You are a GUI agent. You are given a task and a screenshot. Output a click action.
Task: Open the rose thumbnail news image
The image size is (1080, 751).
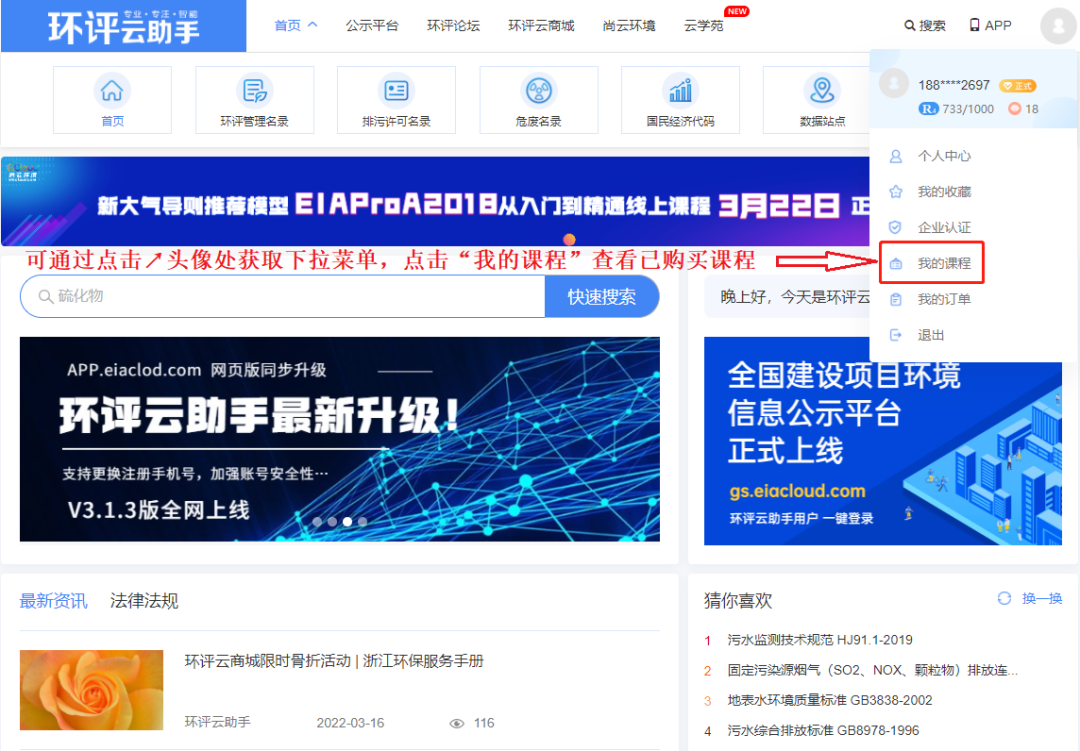[92, 690]
